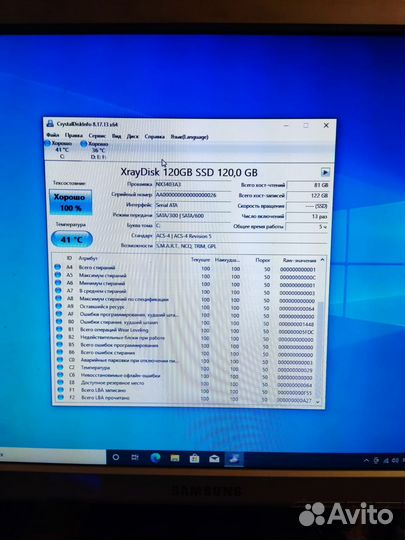The width and height of the screenshot is (405, 540).
Task: Click the attribute list scroll-down arrow
Action: [318, 402]
